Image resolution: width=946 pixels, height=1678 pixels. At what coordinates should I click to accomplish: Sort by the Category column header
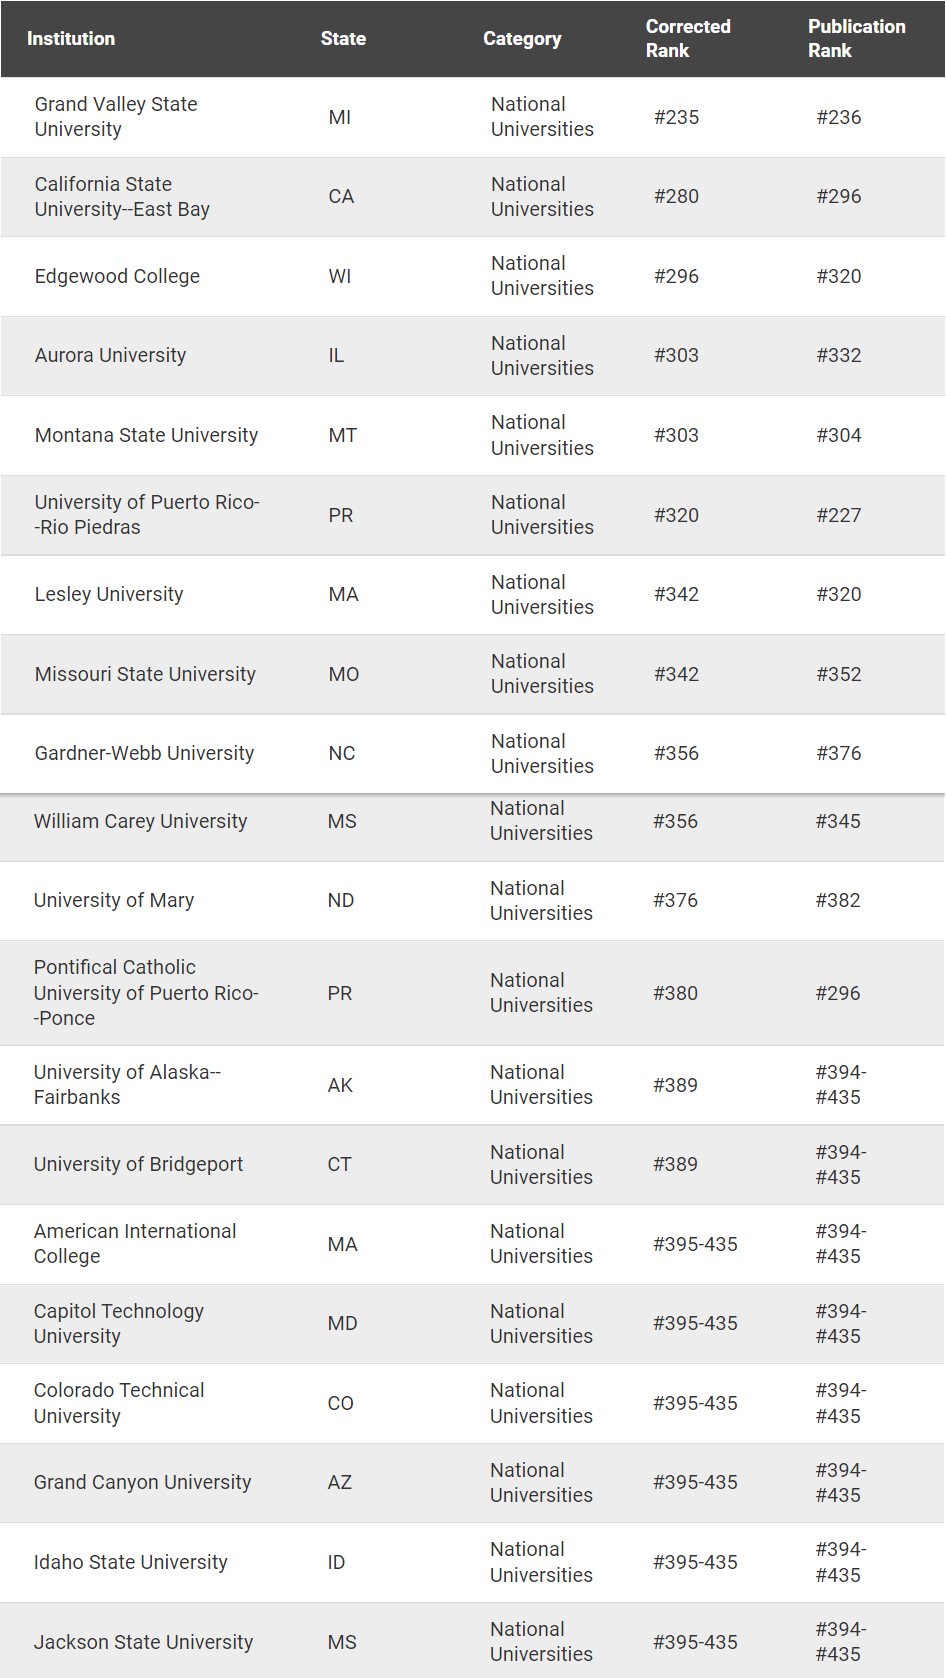tap(522, 39)
